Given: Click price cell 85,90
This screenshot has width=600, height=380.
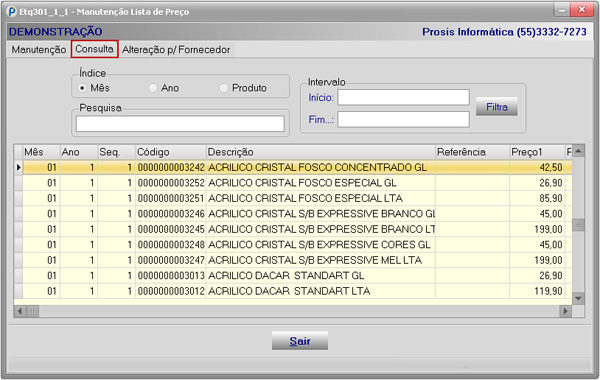Looking at the screenshot, I should point(537,198).
